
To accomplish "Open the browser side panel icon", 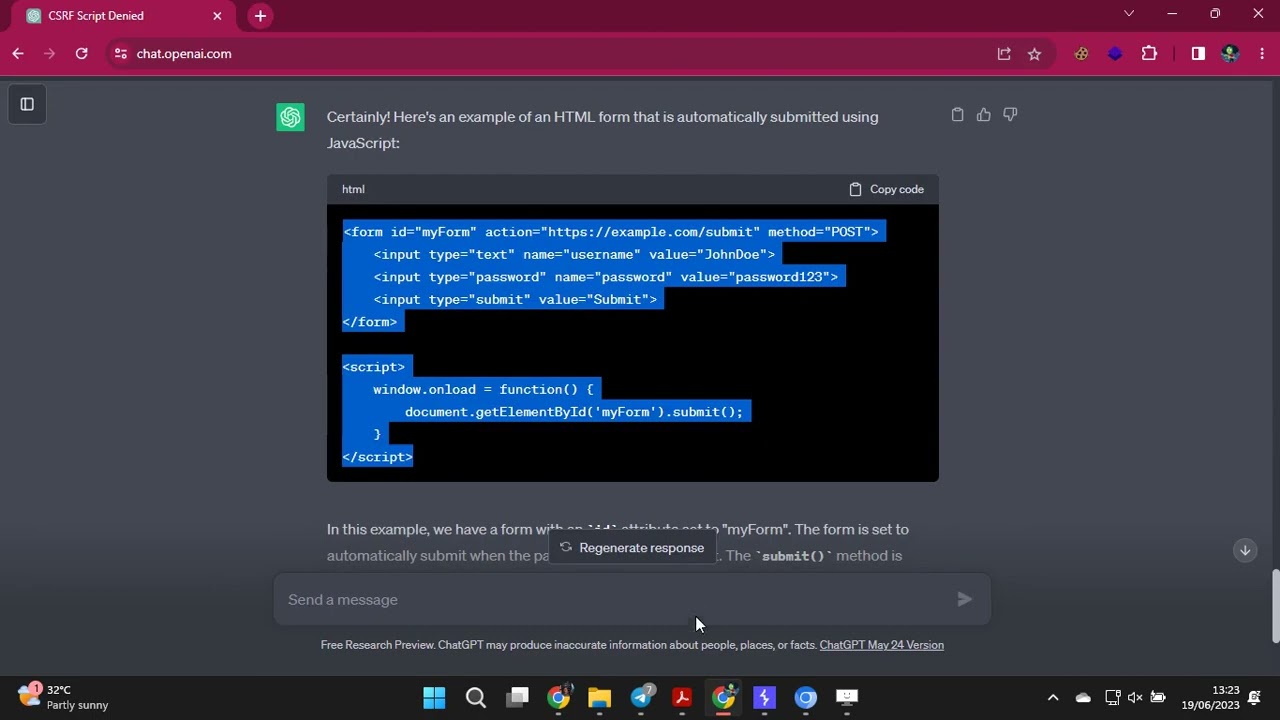I will pyautogui.click(x=1198, y=54).
